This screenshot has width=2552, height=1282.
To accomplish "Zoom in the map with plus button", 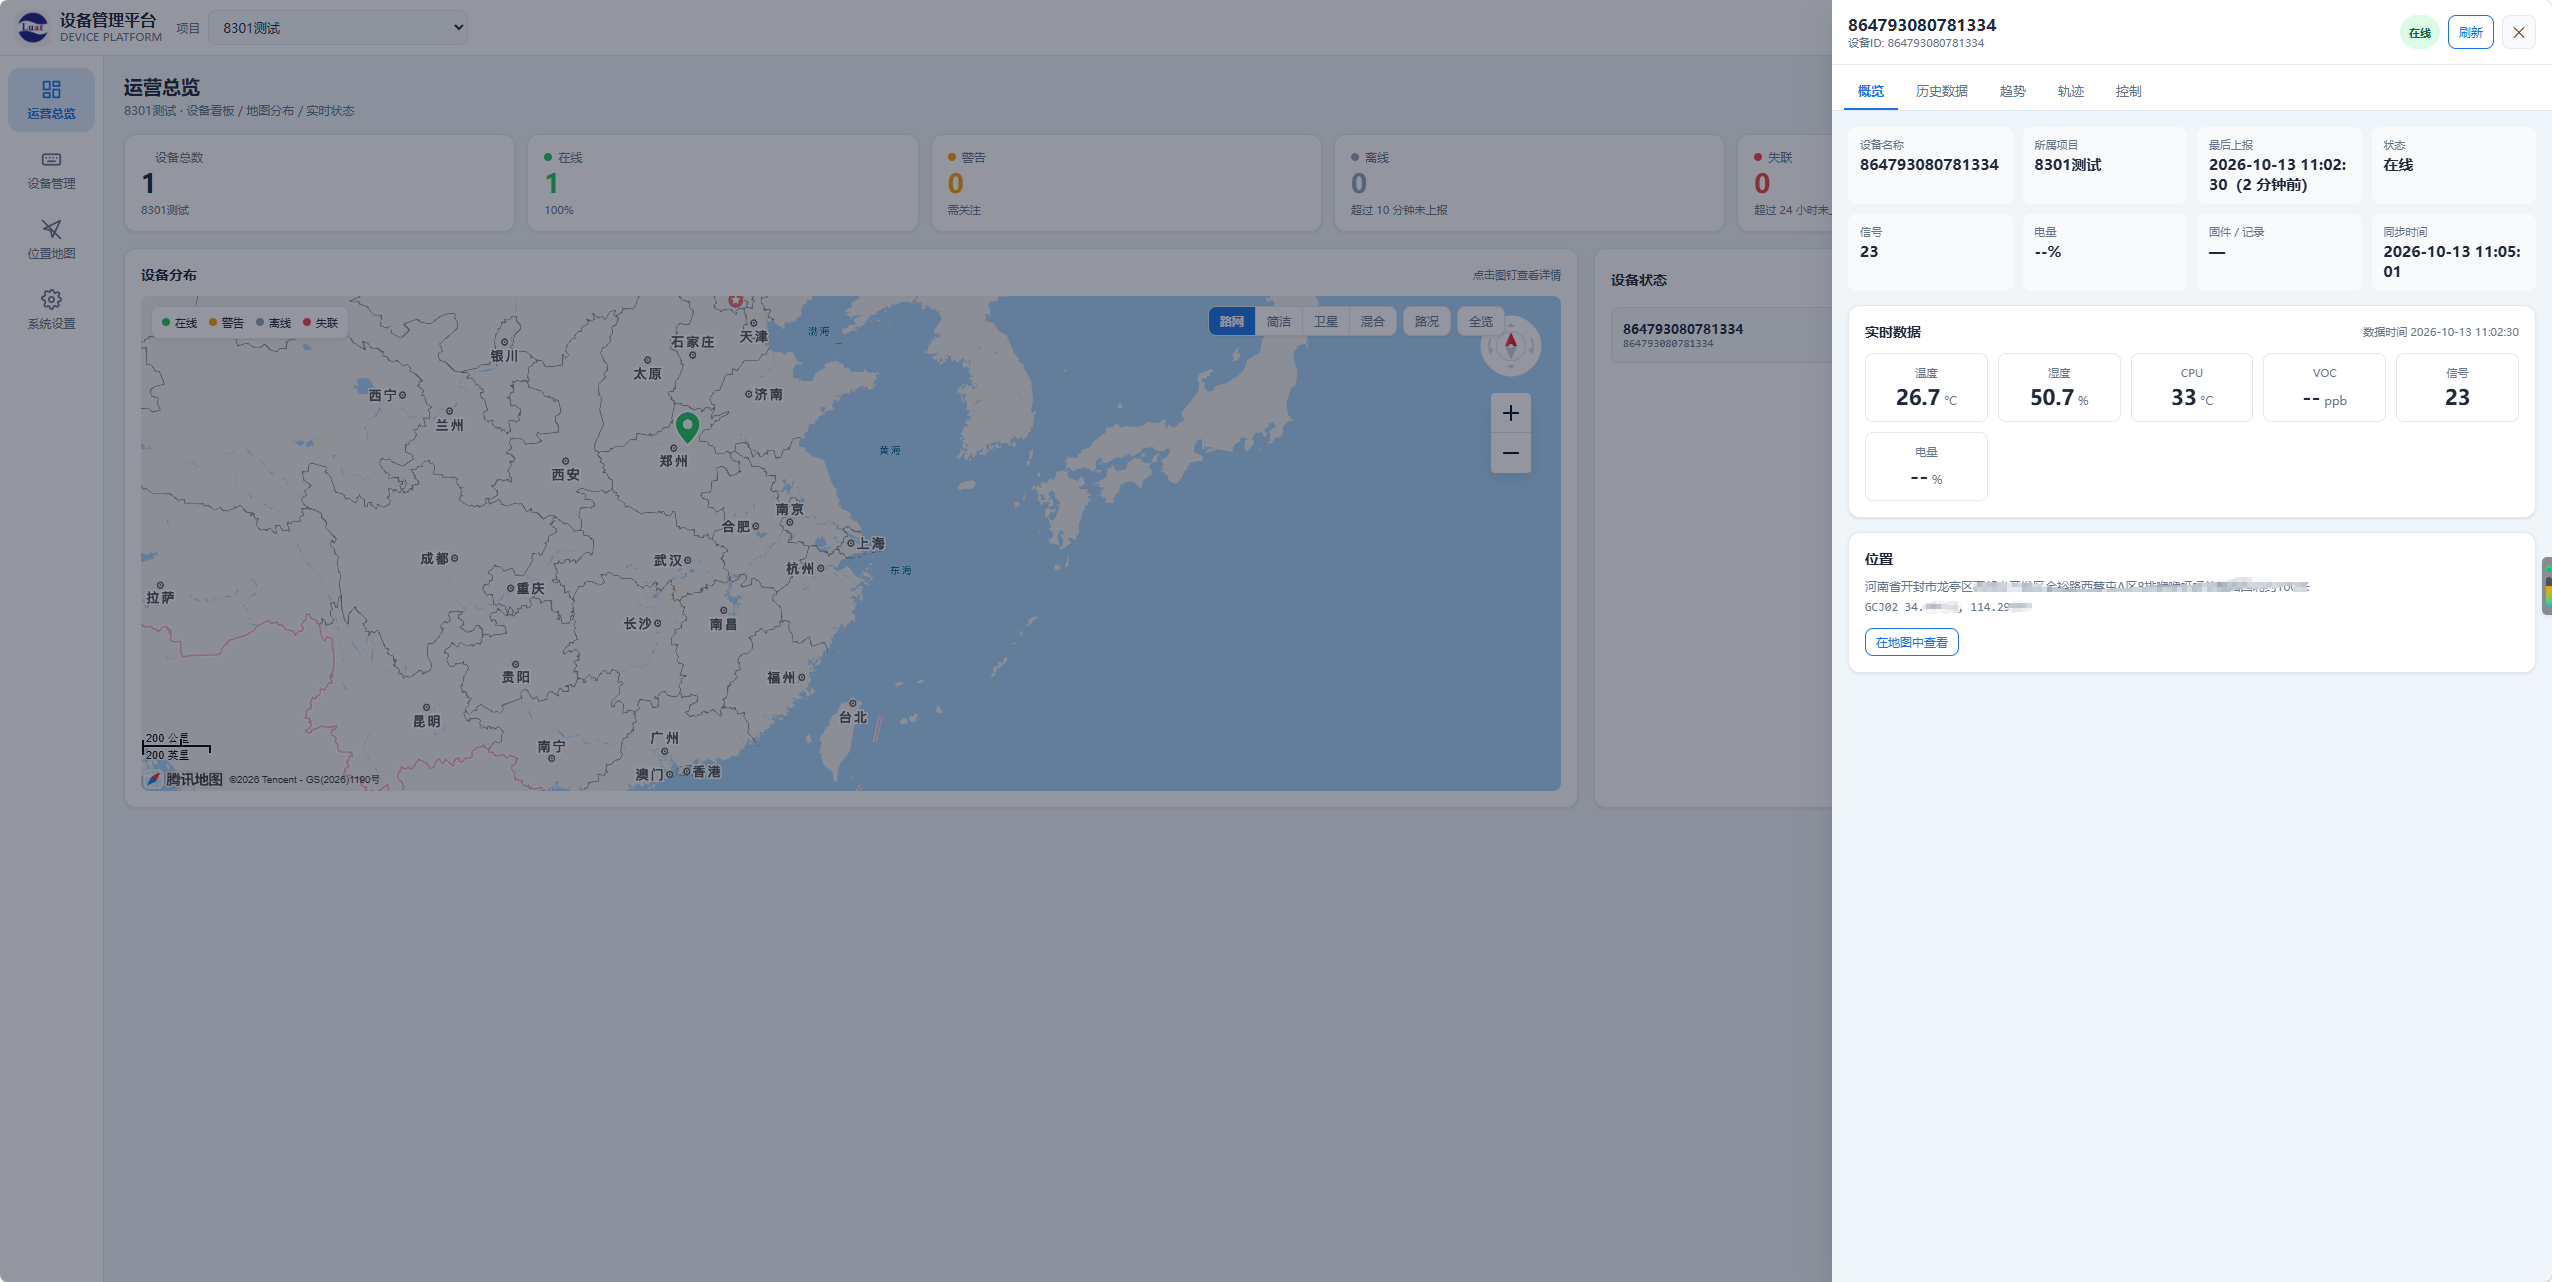I will click(1510, 413).
